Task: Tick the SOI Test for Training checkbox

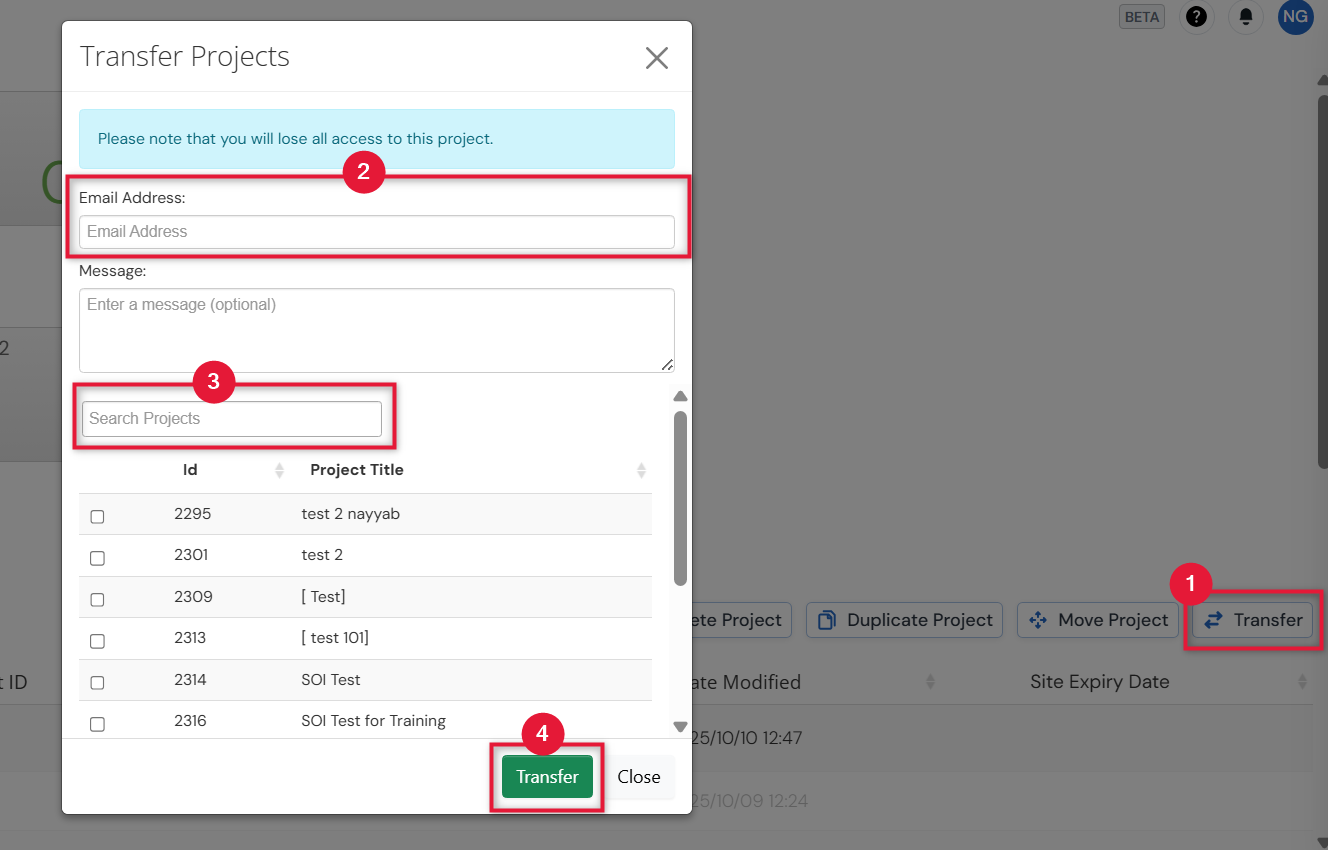Action: tap(97, 724)
